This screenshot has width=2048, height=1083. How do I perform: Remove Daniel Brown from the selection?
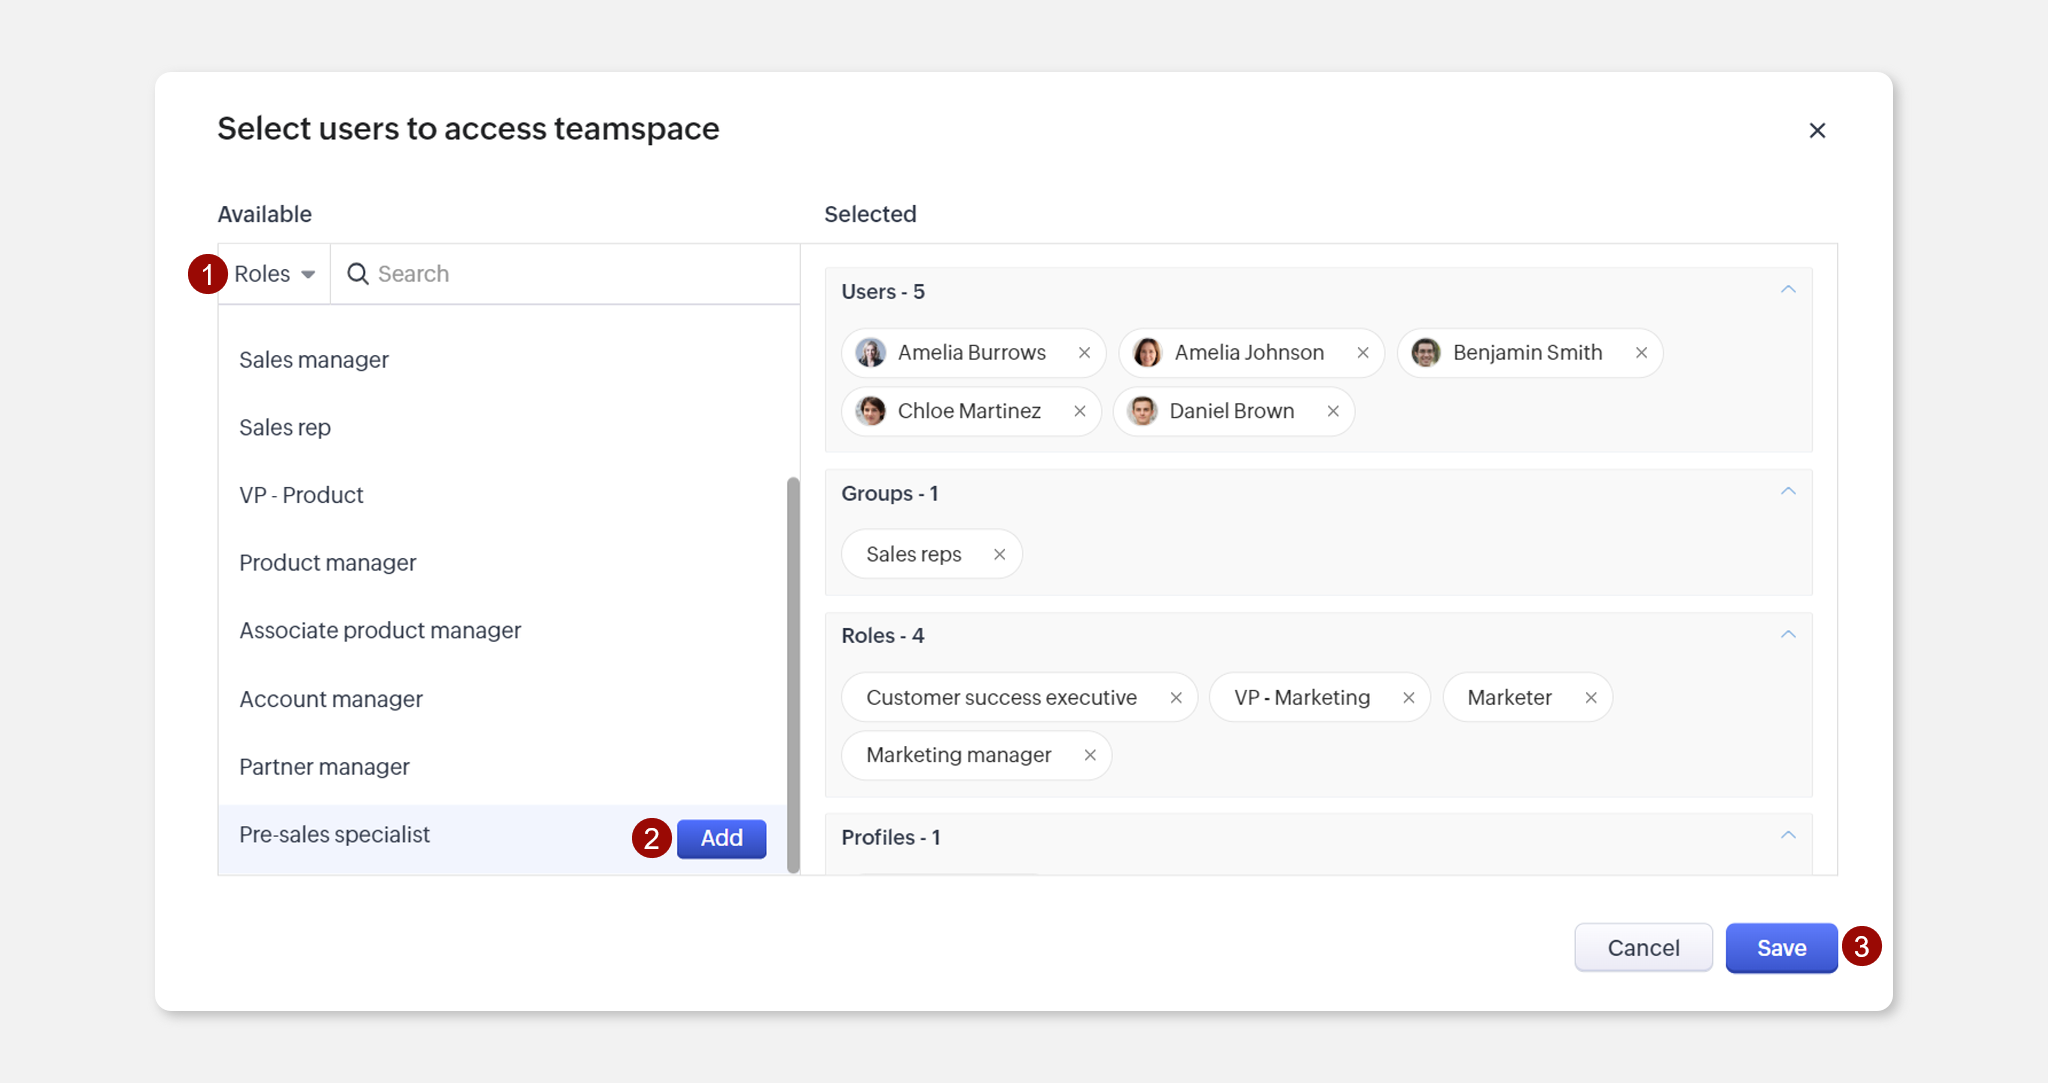click(x=1333, y=411)
